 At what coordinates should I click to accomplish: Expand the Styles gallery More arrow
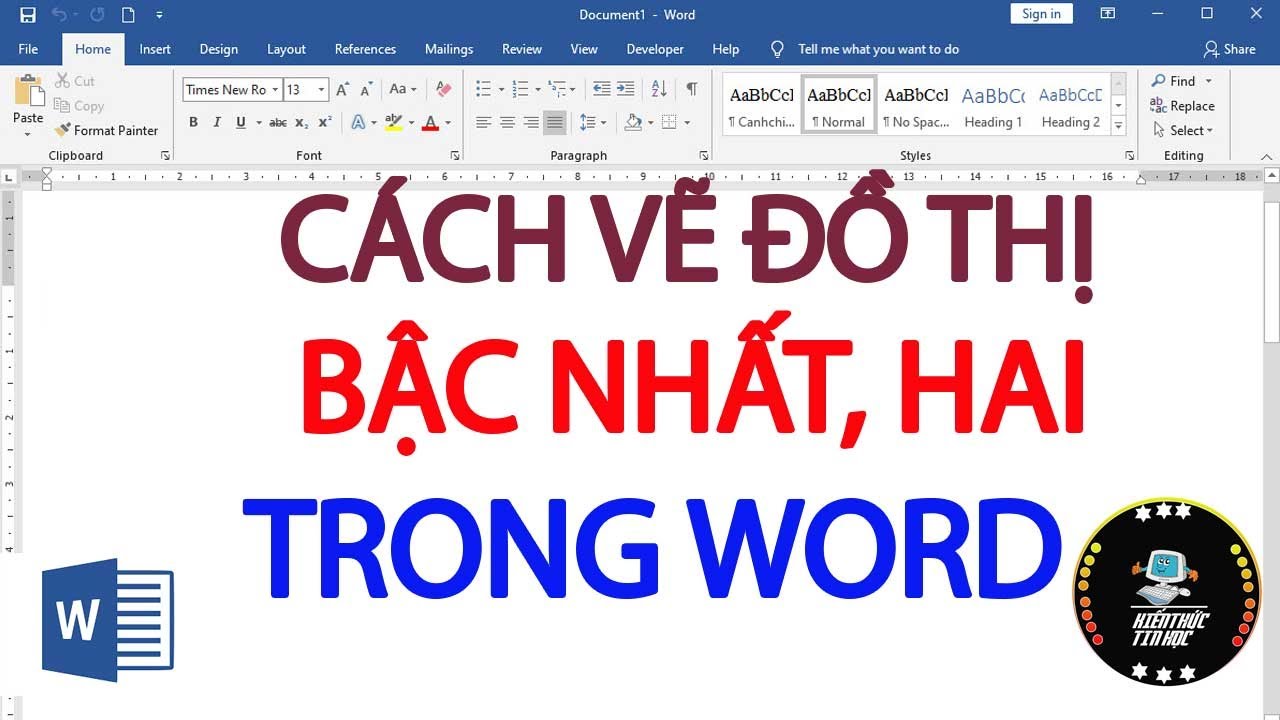(x=1118, y=126)
